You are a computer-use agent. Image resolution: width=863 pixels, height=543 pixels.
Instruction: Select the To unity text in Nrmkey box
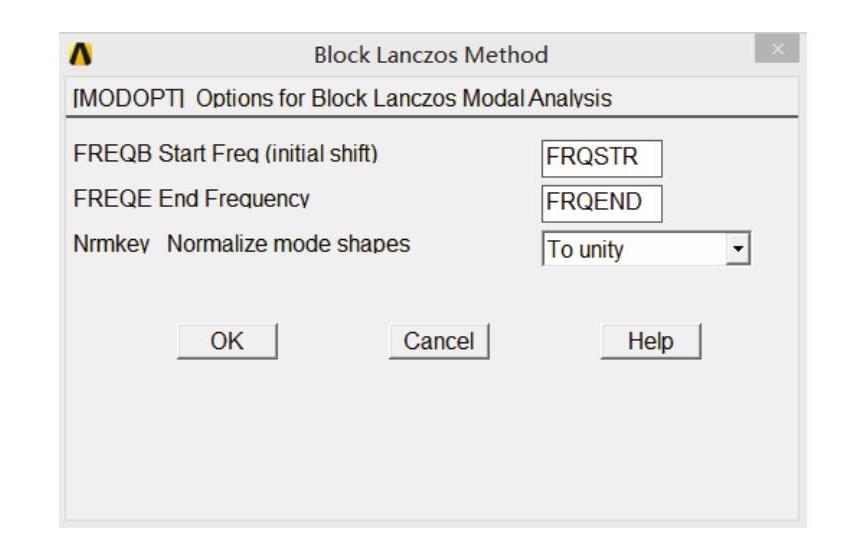click(x=585, y=250)
